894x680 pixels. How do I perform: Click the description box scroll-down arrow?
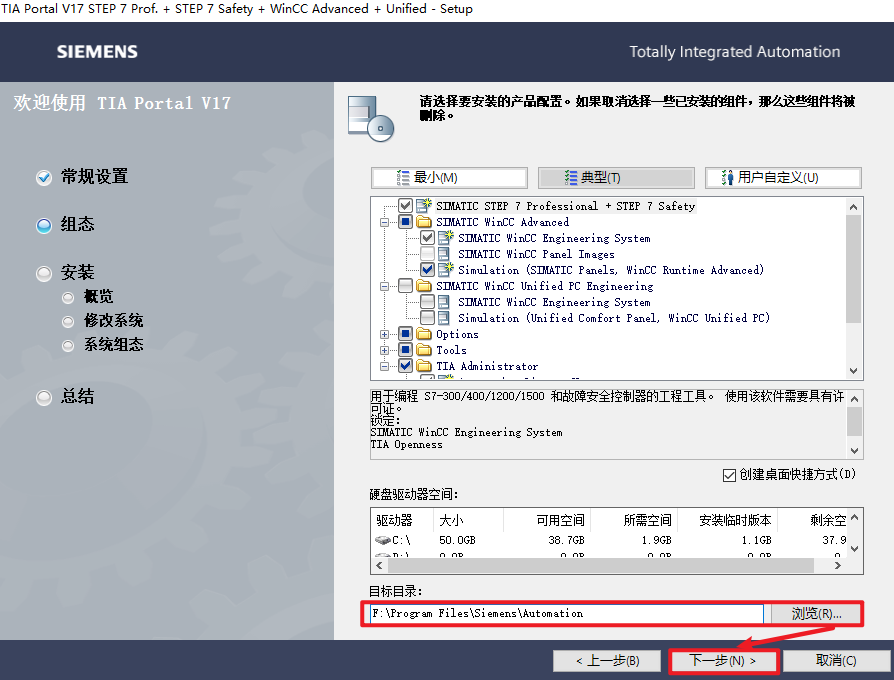(854, 450)
